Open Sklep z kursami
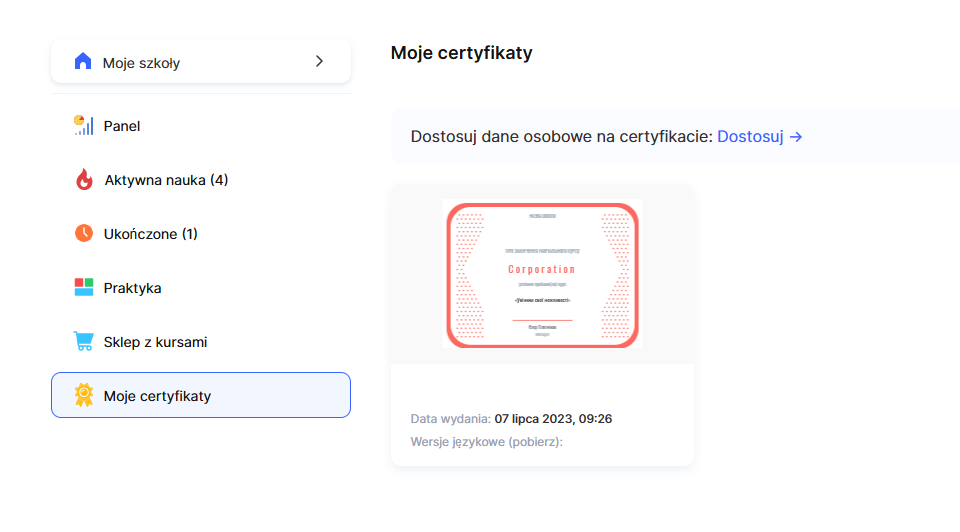Image resolution: width=960 pixels, height=532 pixels. pyautogui.click(x=155, y=342)
